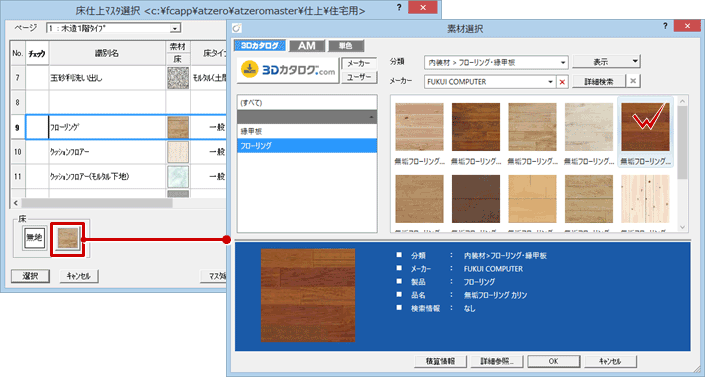The height and width of the screenshot is (377, 705).
Task: Click the クッションフロアー material texture icon
Action: coord(178,152)
